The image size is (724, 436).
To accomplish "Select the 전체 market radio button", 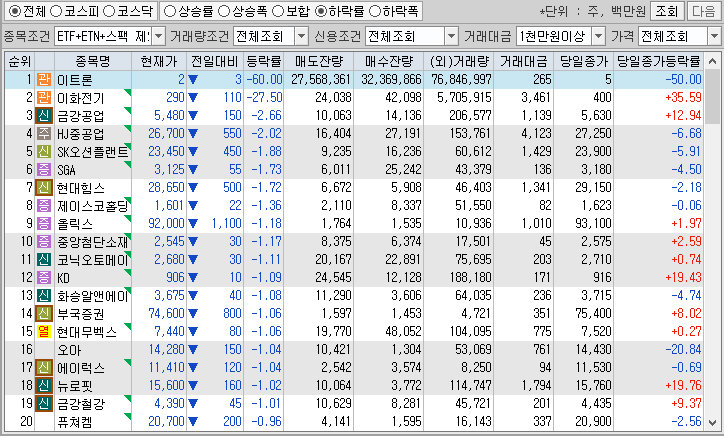I will (14, 11).
